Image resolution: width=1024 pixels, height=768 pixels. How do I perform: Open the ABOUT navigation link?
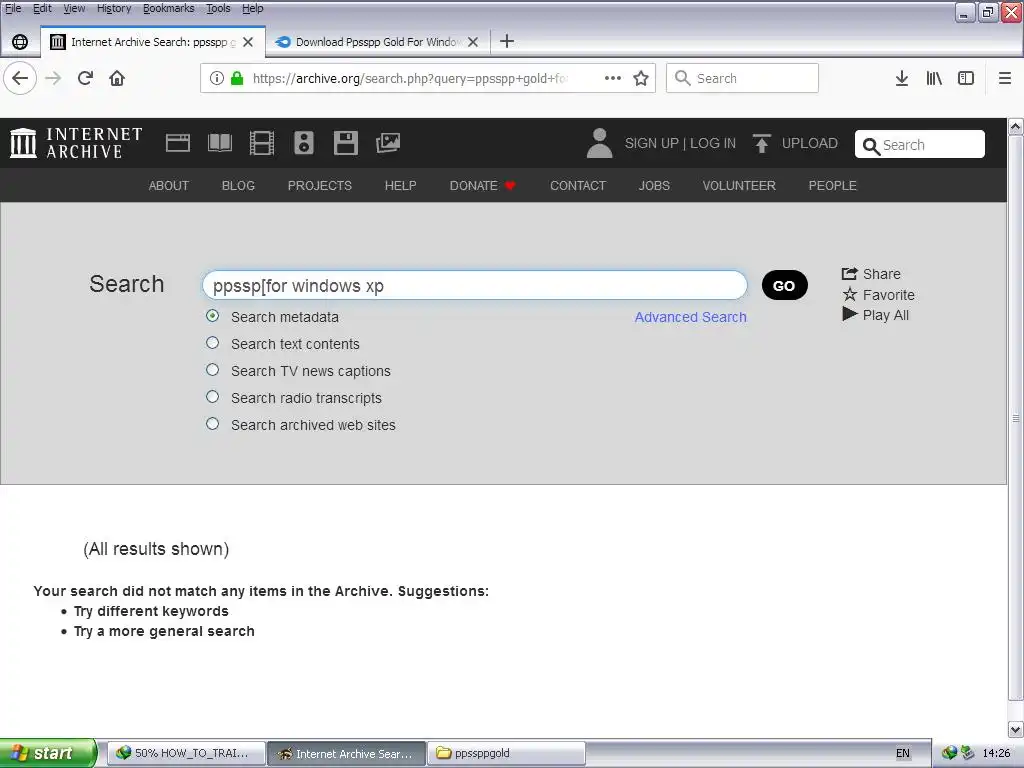point(168,186)
